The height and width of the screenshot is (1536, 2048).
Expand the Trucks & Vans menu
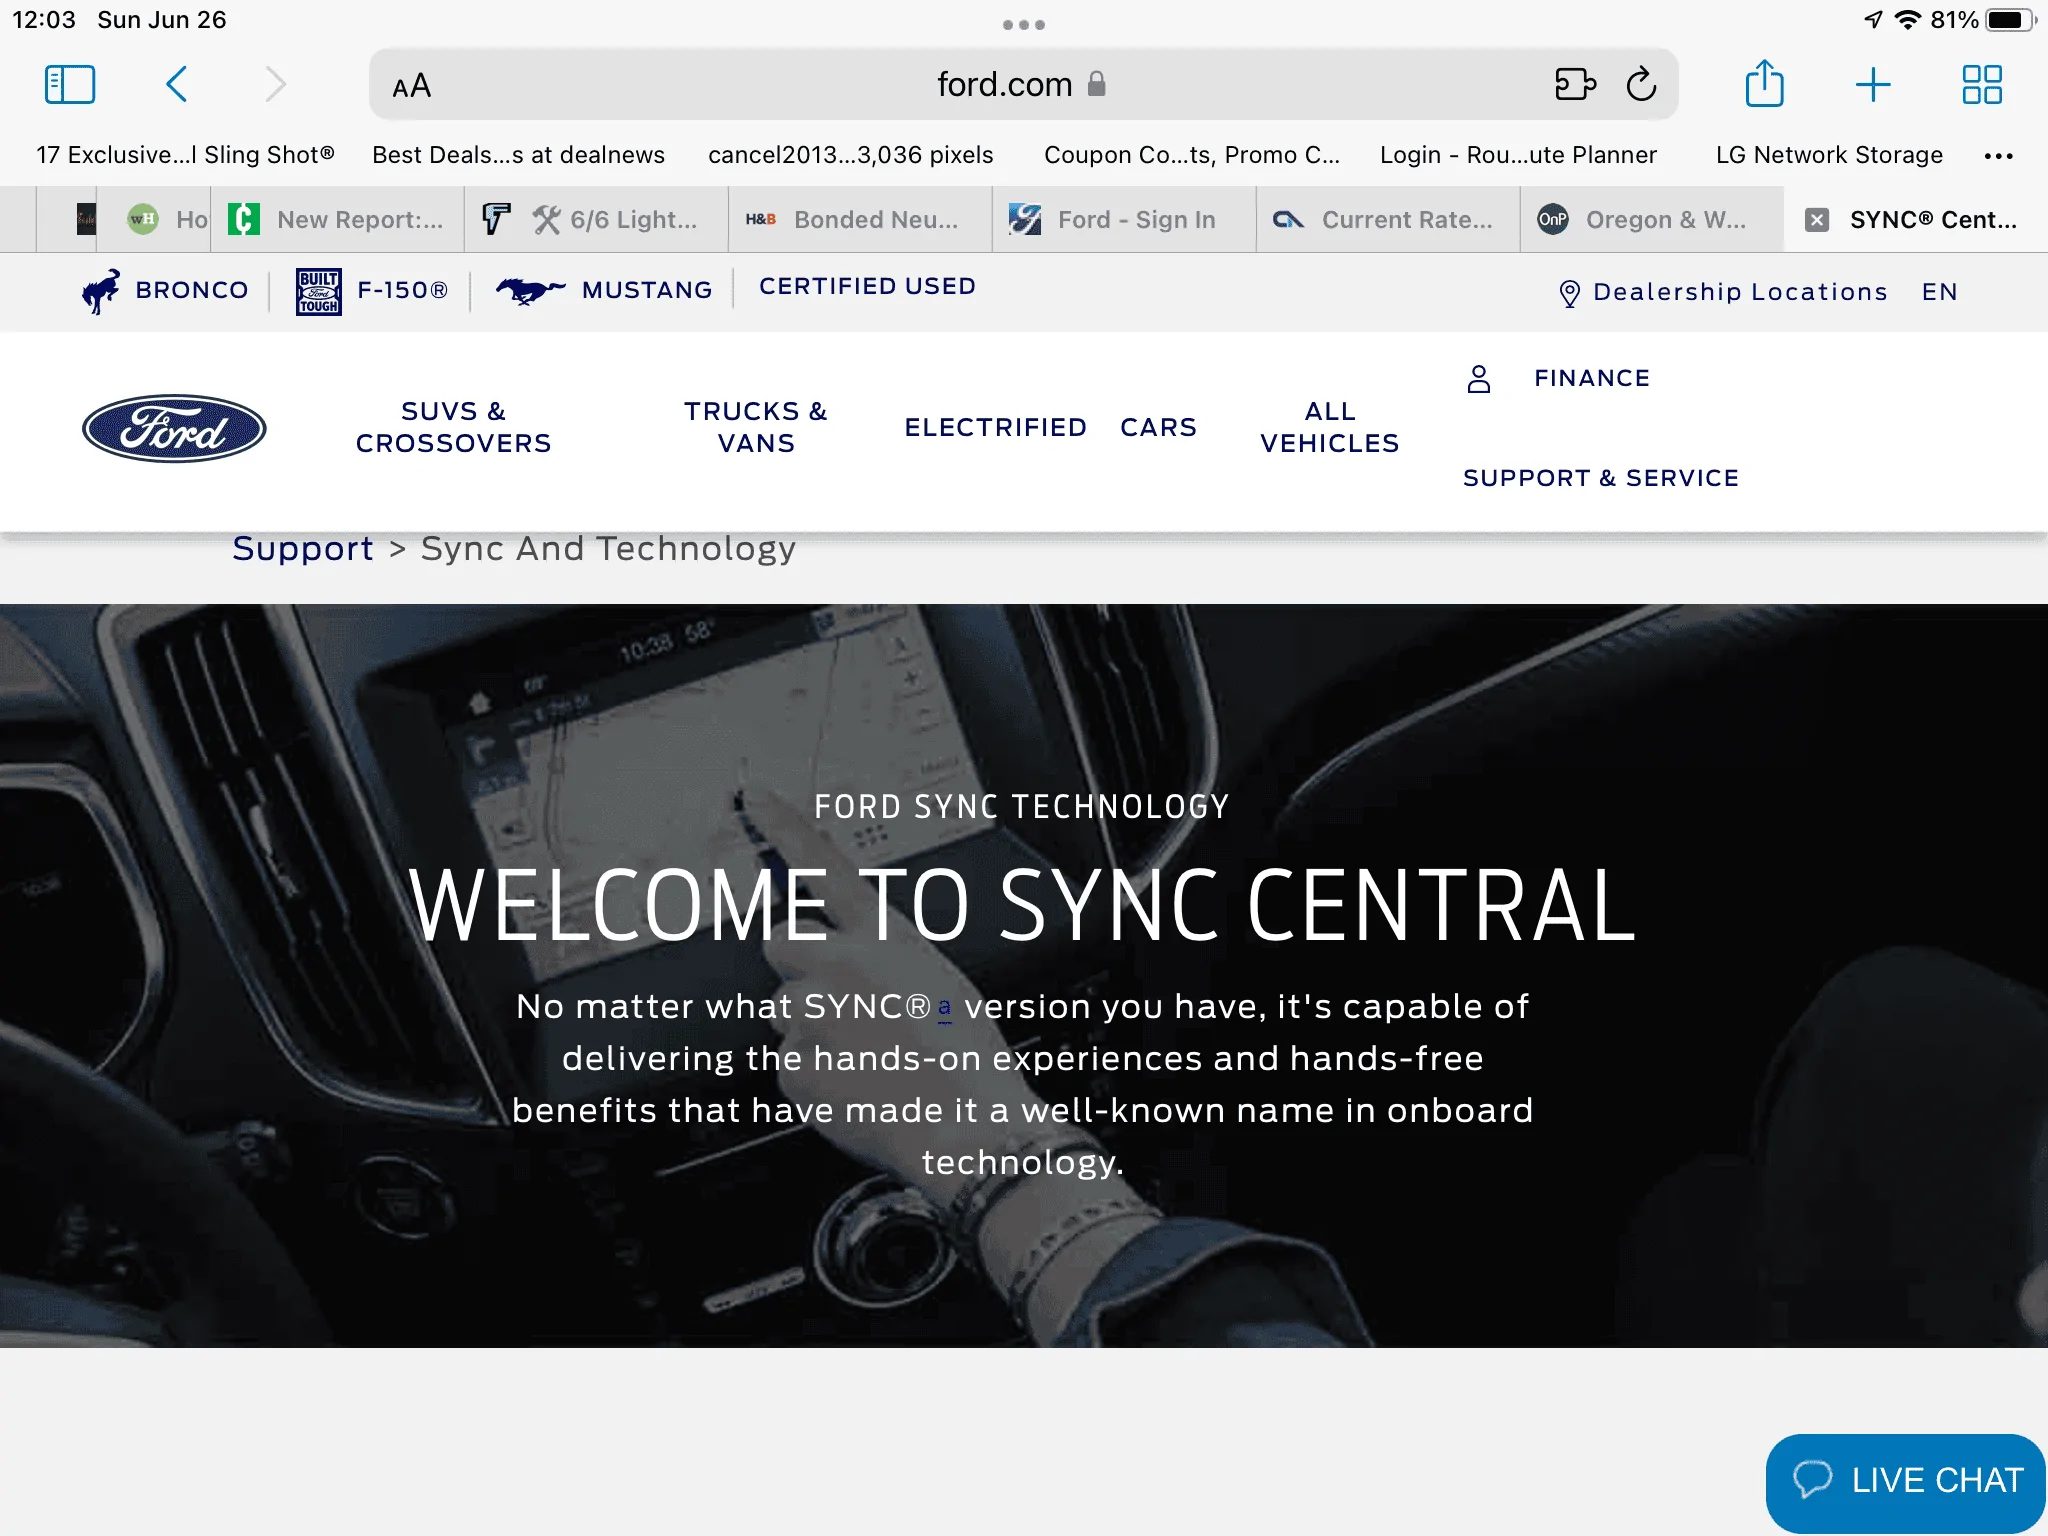point(756,427)
